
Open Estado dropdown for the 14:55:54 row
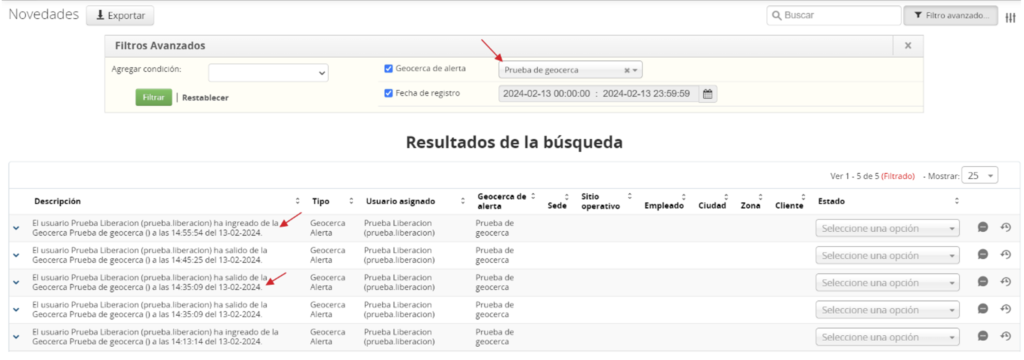click(888, 228)
